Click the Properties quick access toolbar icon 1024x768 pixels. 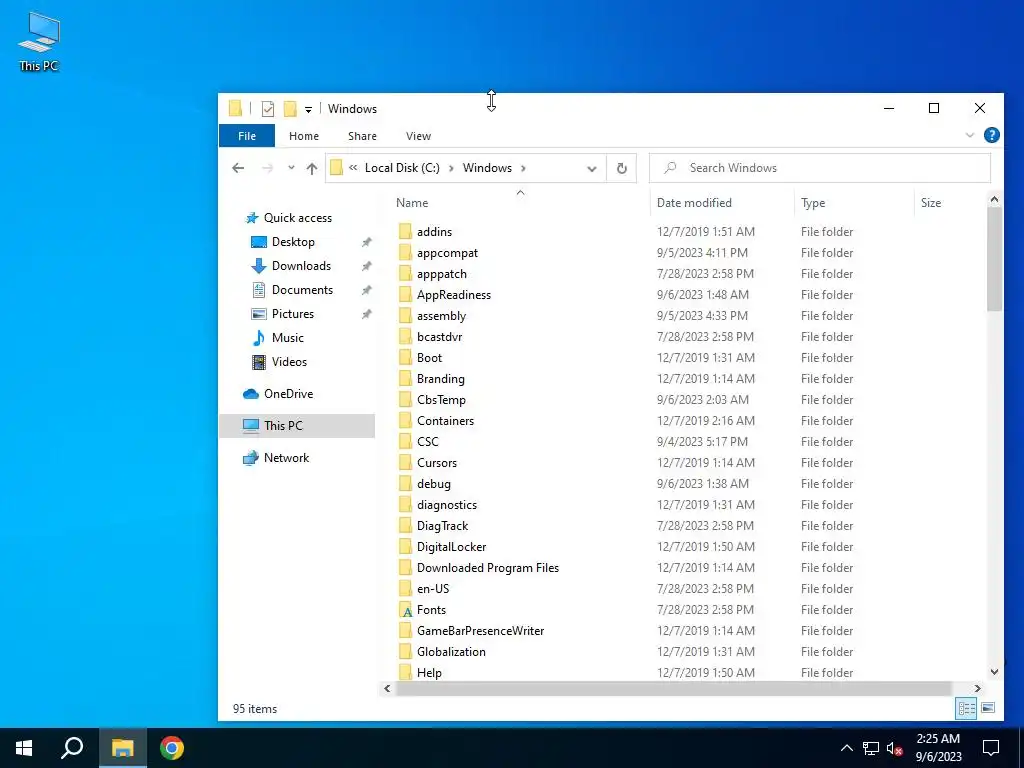(x=268, y=109)
